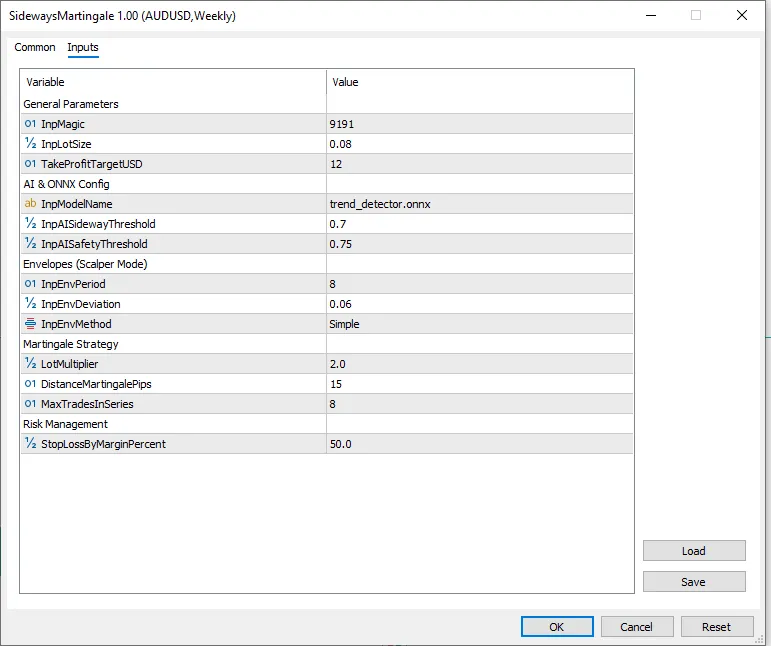This screenshot has height=646, width=771.
Task: Confirm settings with the OK button
Action: click(x=557, y=627)
